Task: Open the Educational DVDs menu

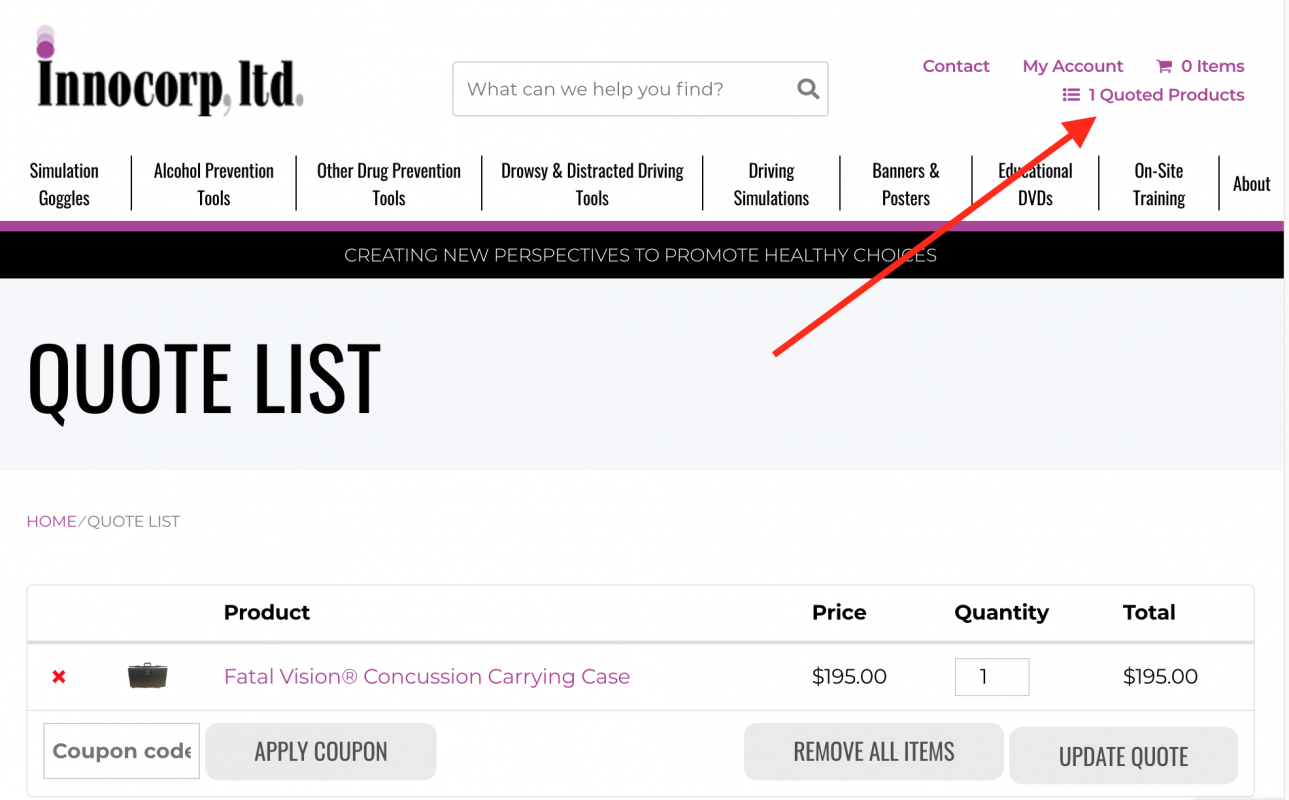Action: tap(1034, 183)
